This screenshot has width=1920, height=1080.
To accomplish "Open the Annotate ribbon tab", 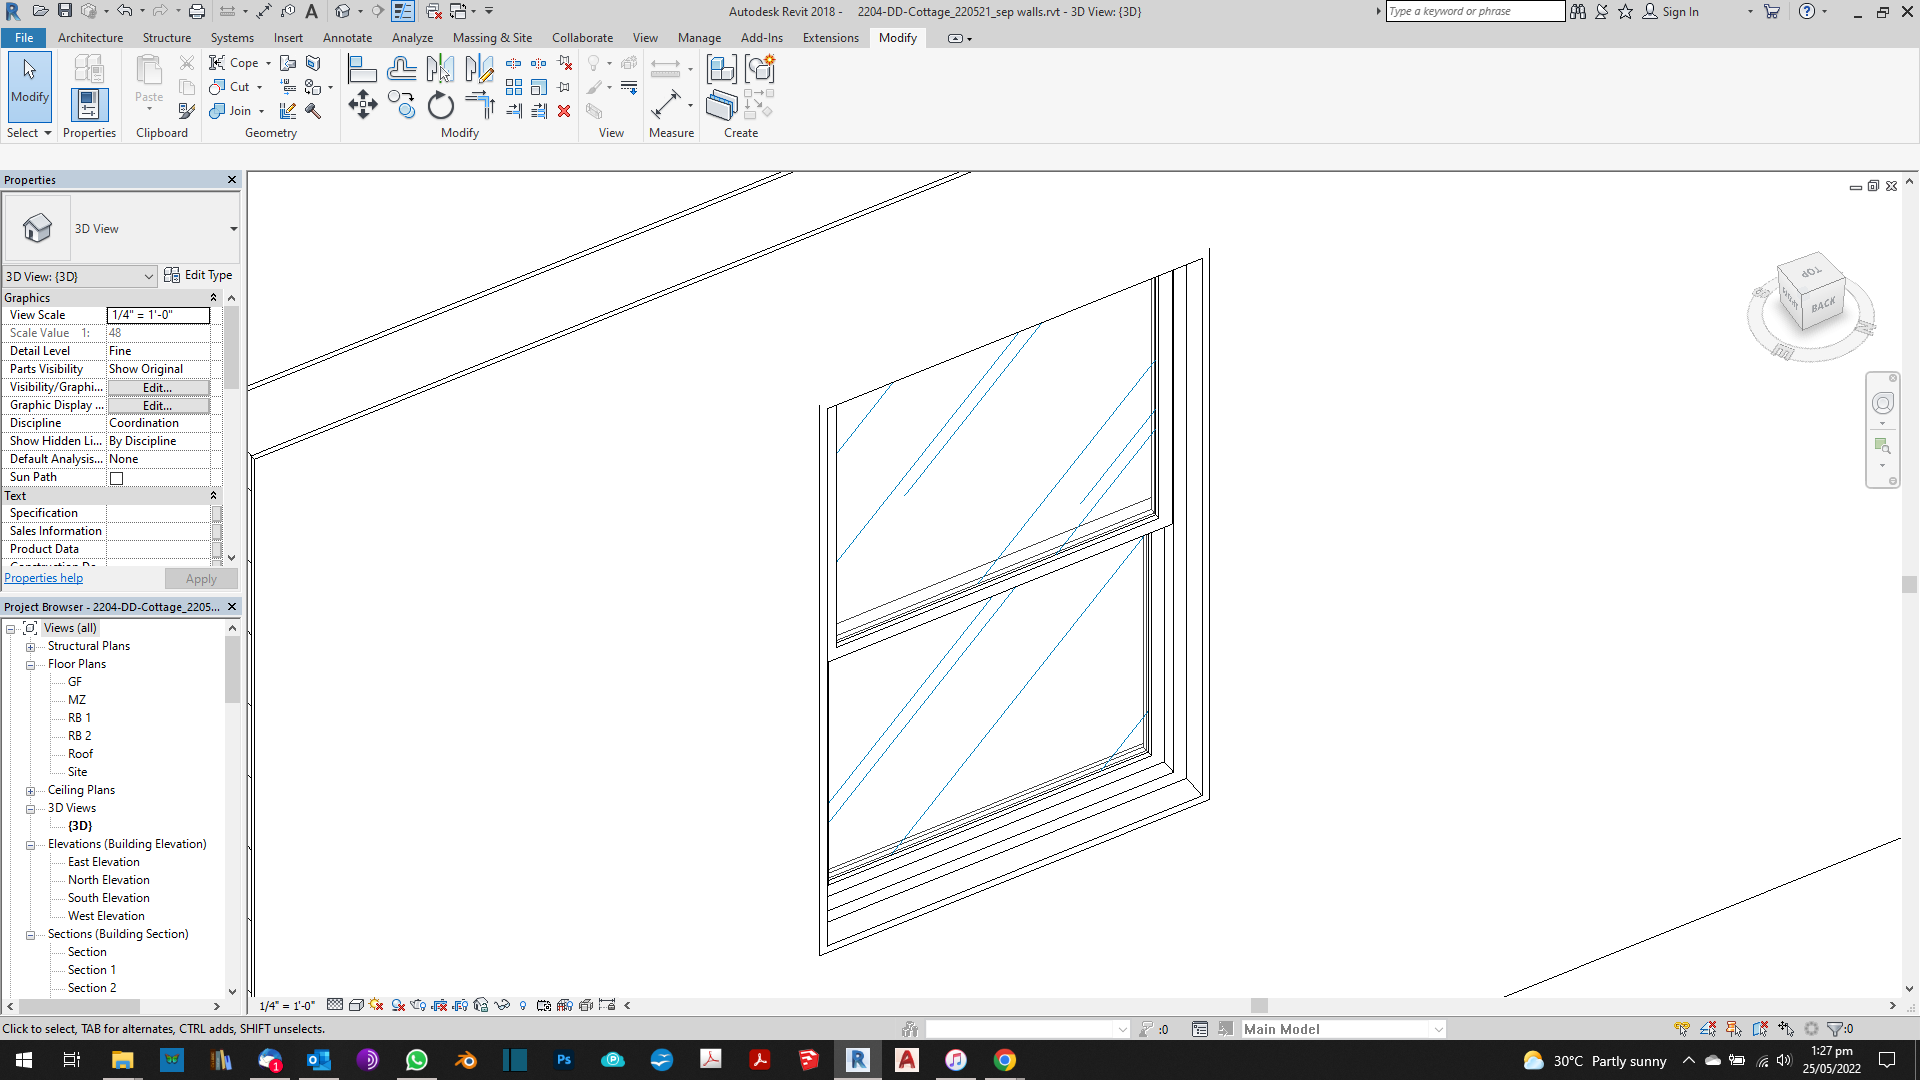I will pyautogui.click(x=347, y=37).
